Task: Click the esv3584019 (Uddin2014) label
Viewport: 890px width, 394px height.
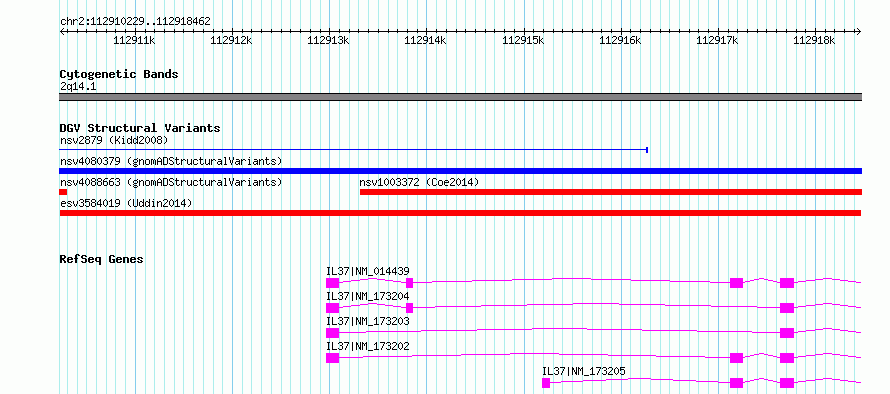Action: pyautogui.click(x=126, y=203)
